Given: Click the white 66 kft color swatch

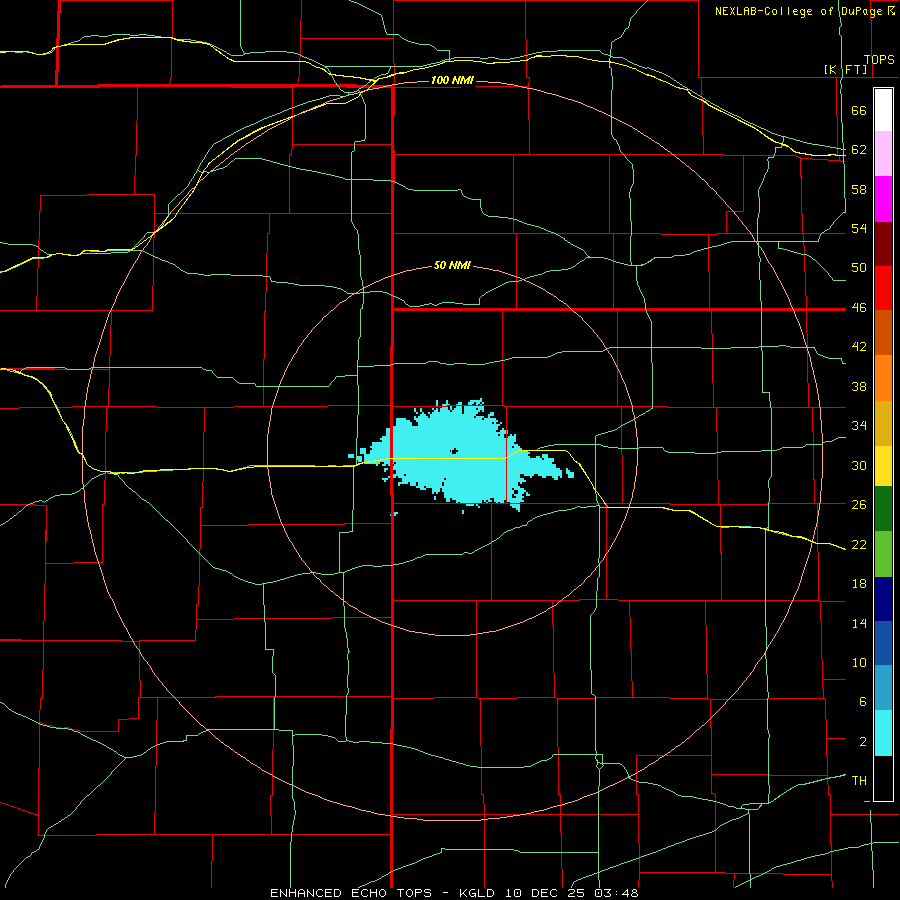Looking at the screenshot, I should (x=883, y=110).
